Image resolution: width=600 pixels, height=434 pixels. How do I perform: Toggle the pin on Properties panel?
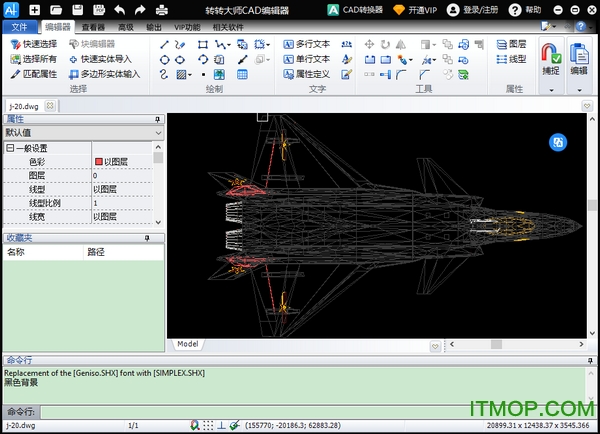tap(158, 119)
